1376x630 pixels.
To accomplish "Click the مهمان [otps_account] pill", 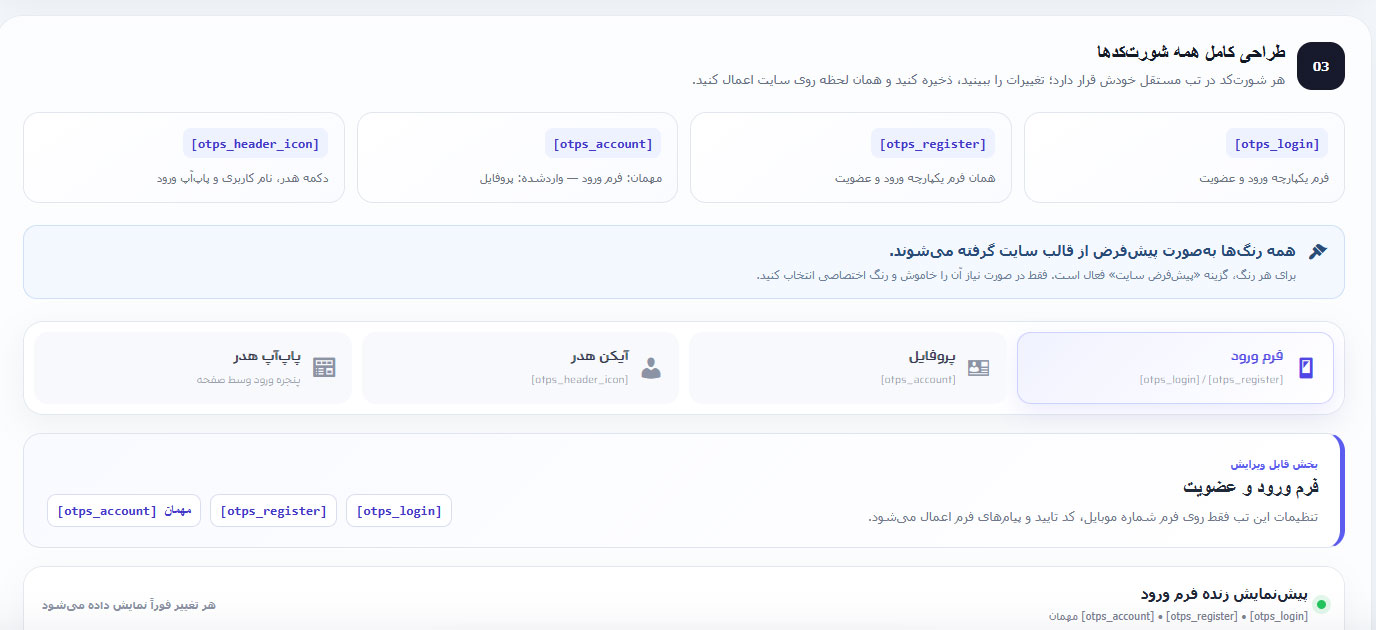I will point(124,511).
